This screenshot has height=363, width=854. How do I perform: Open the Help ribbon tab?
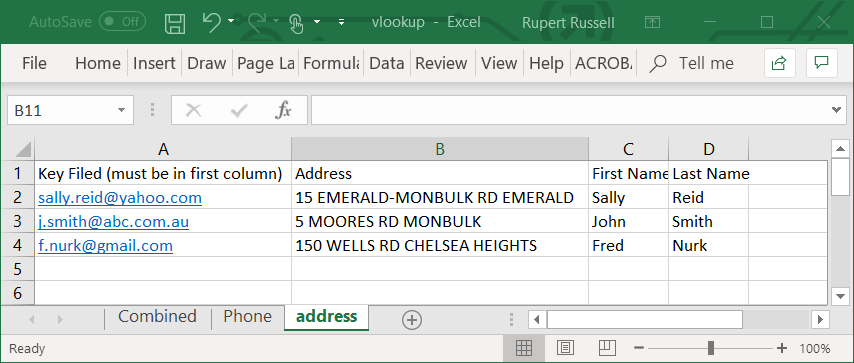[546, 63]
